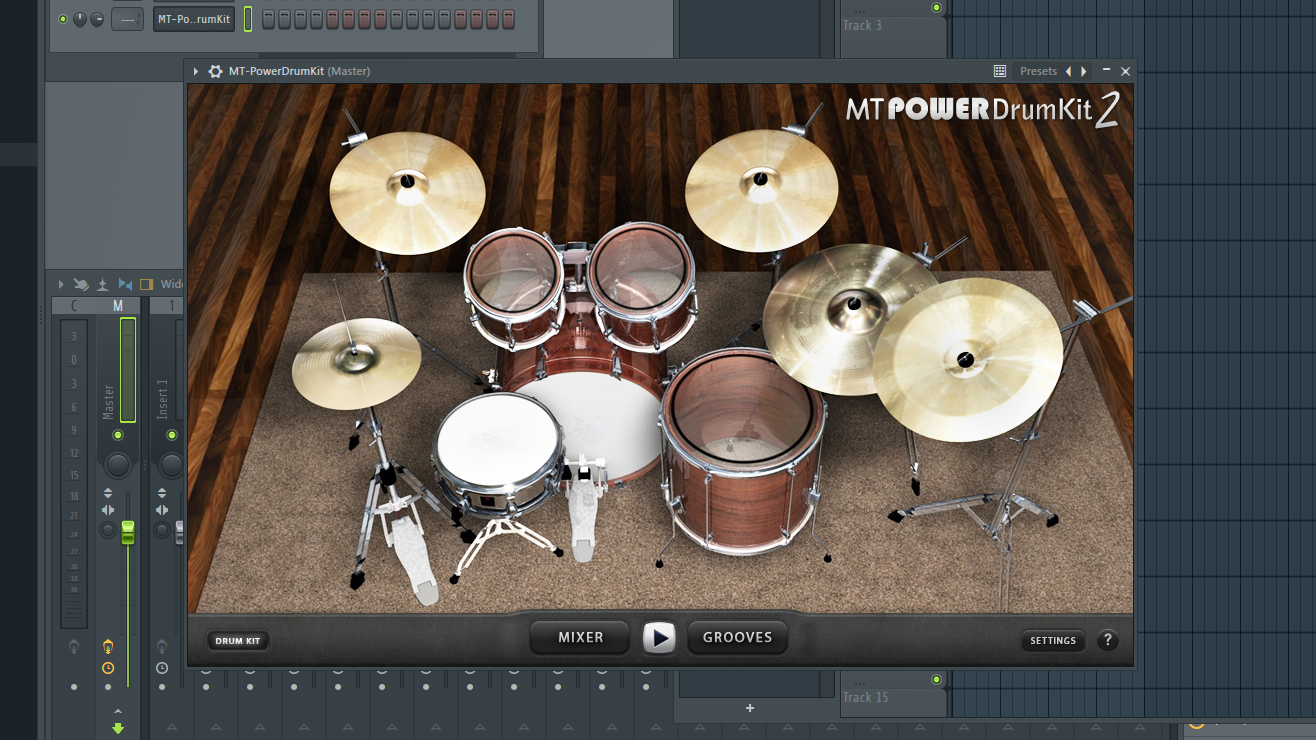Click the Insert 1 pan knob

172,464
